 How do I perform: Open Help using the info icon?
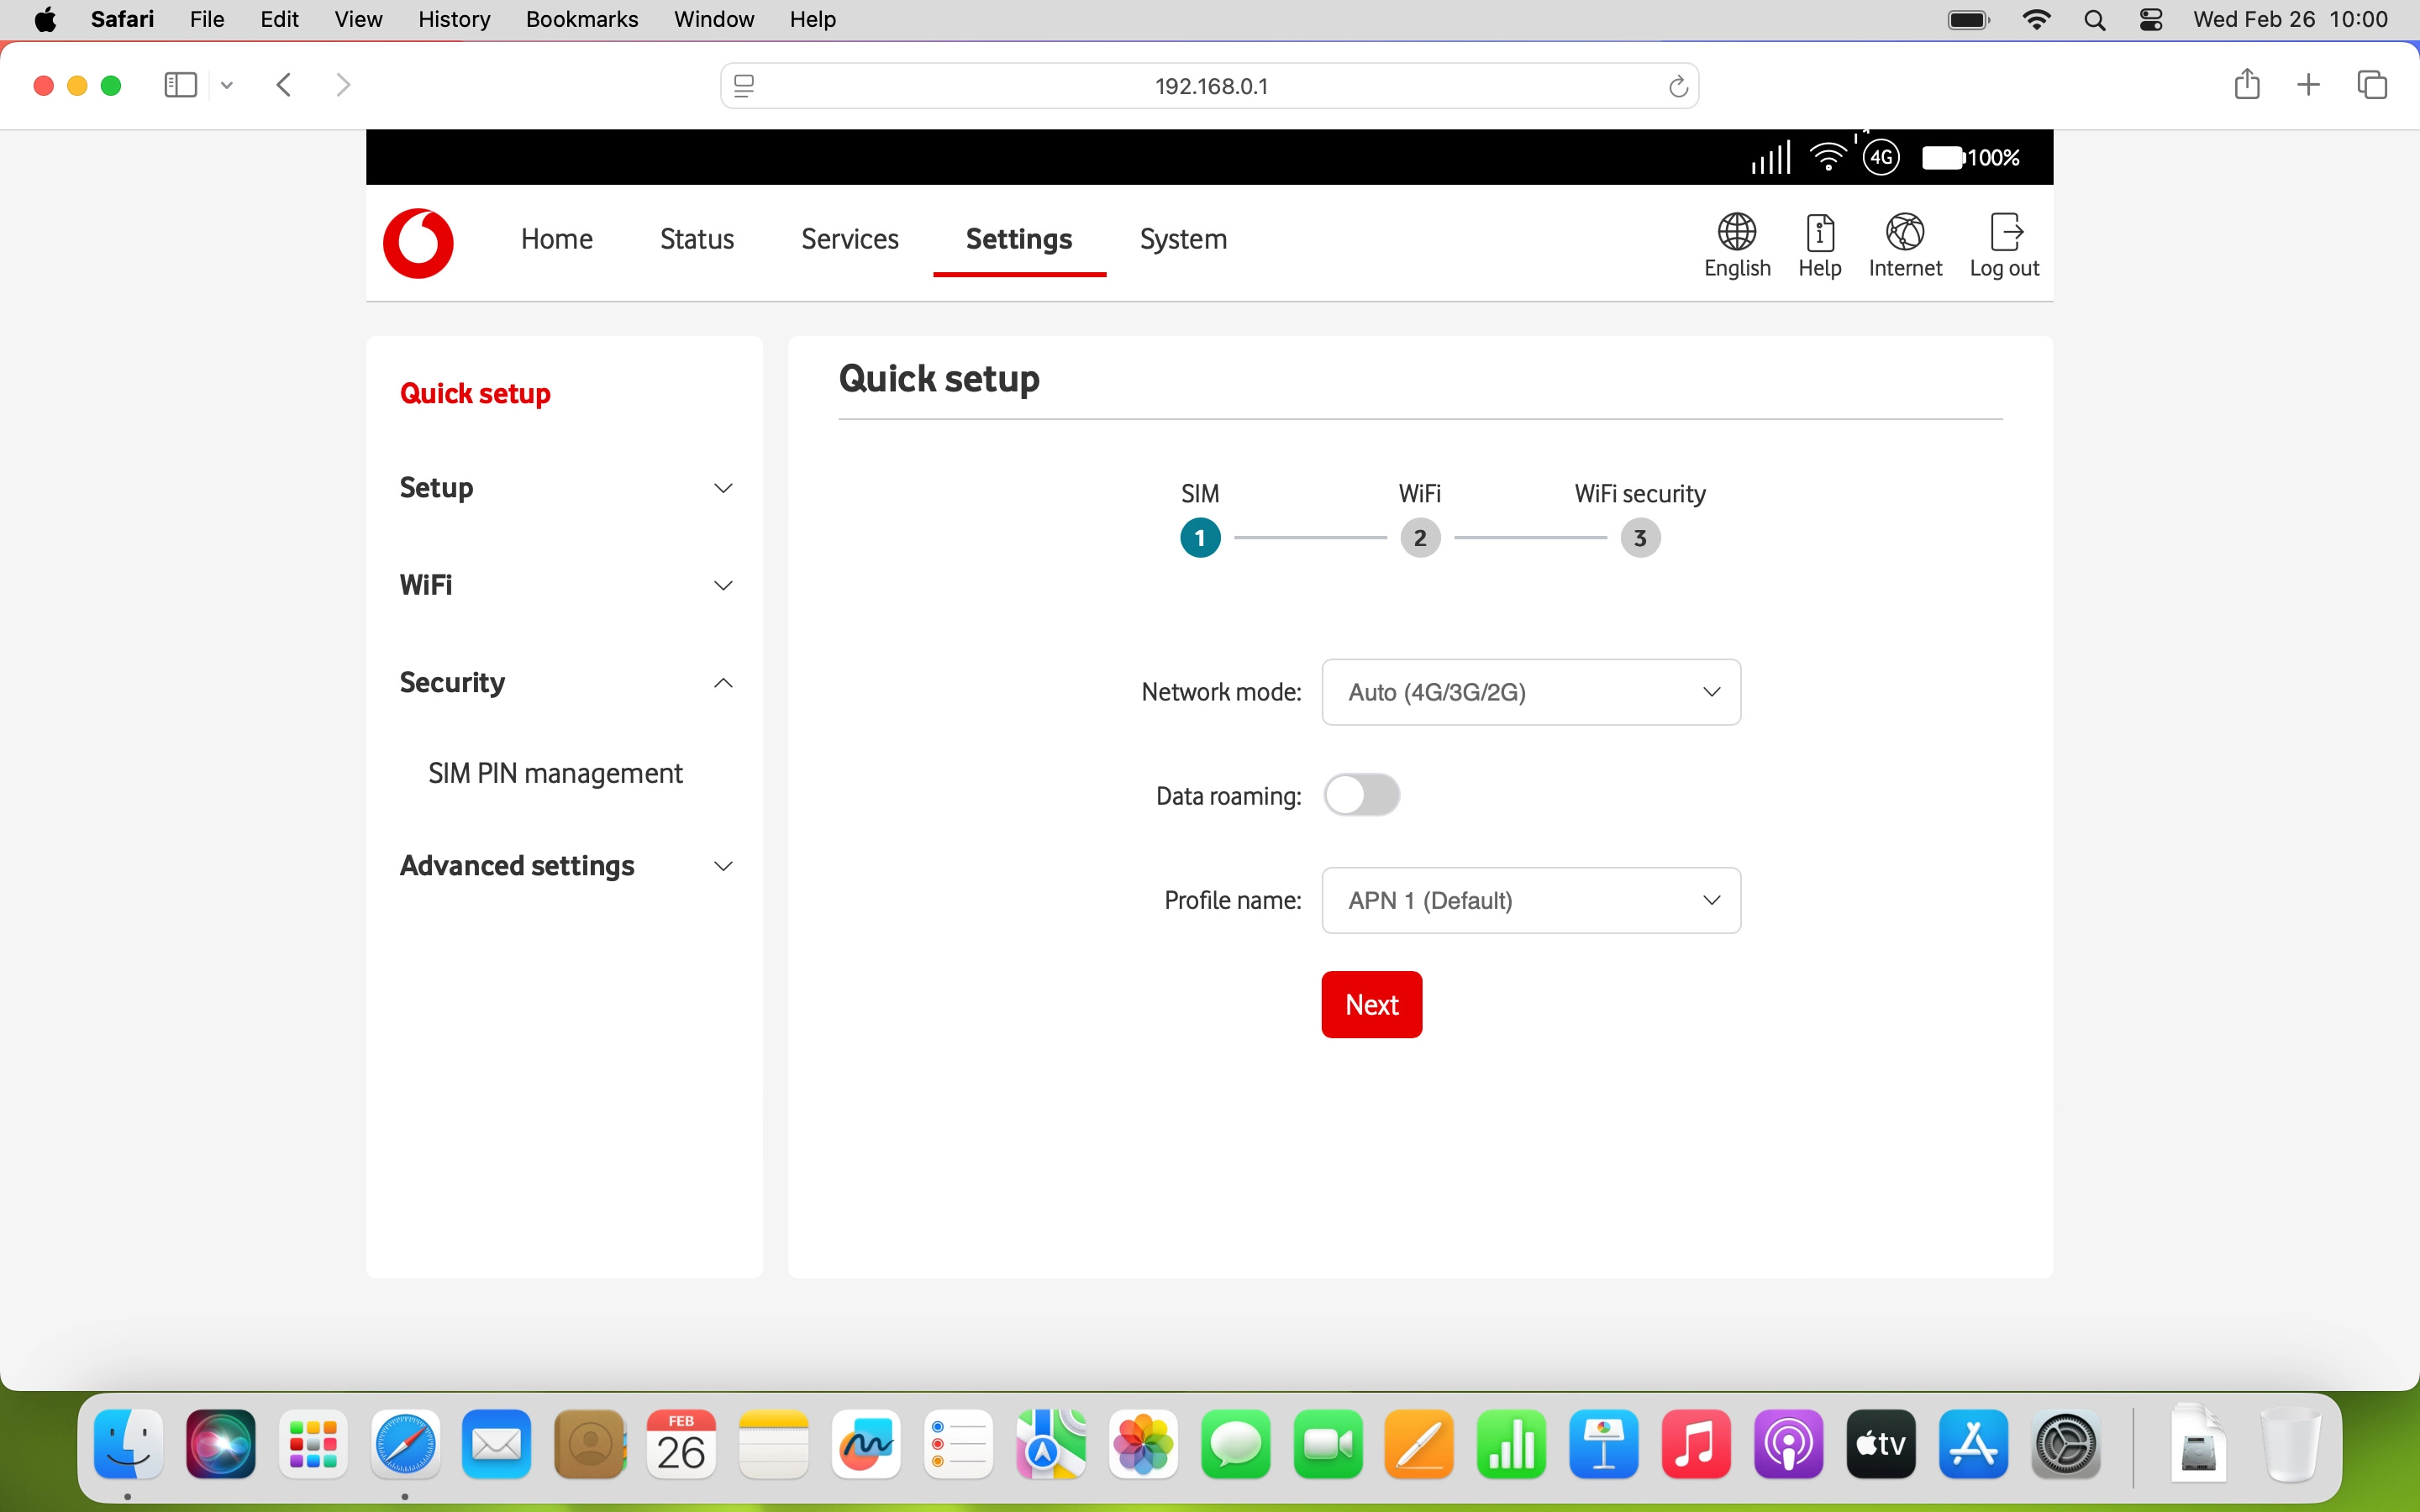pyautogui.click(x=1819, y=232)
